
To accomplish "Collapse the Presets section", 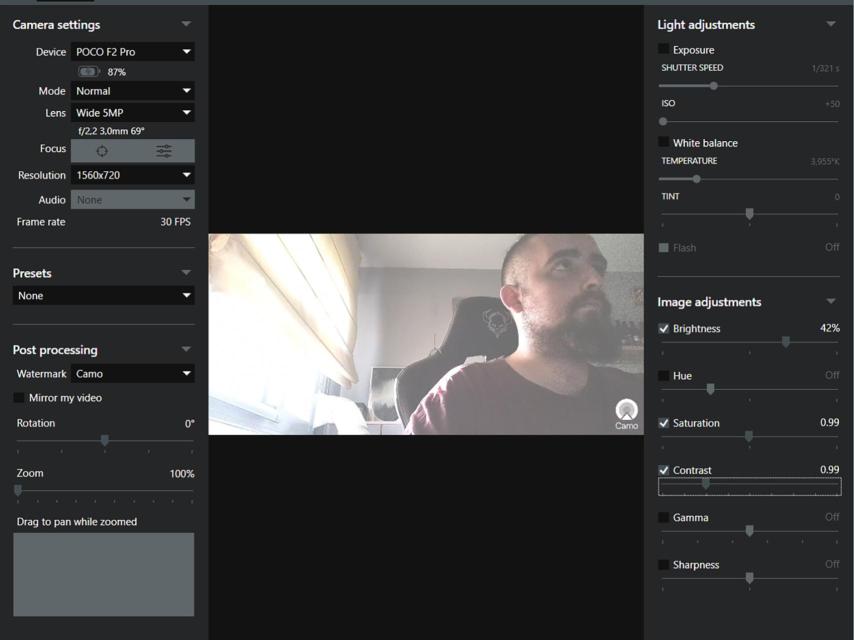I will (x=186, y=272).
